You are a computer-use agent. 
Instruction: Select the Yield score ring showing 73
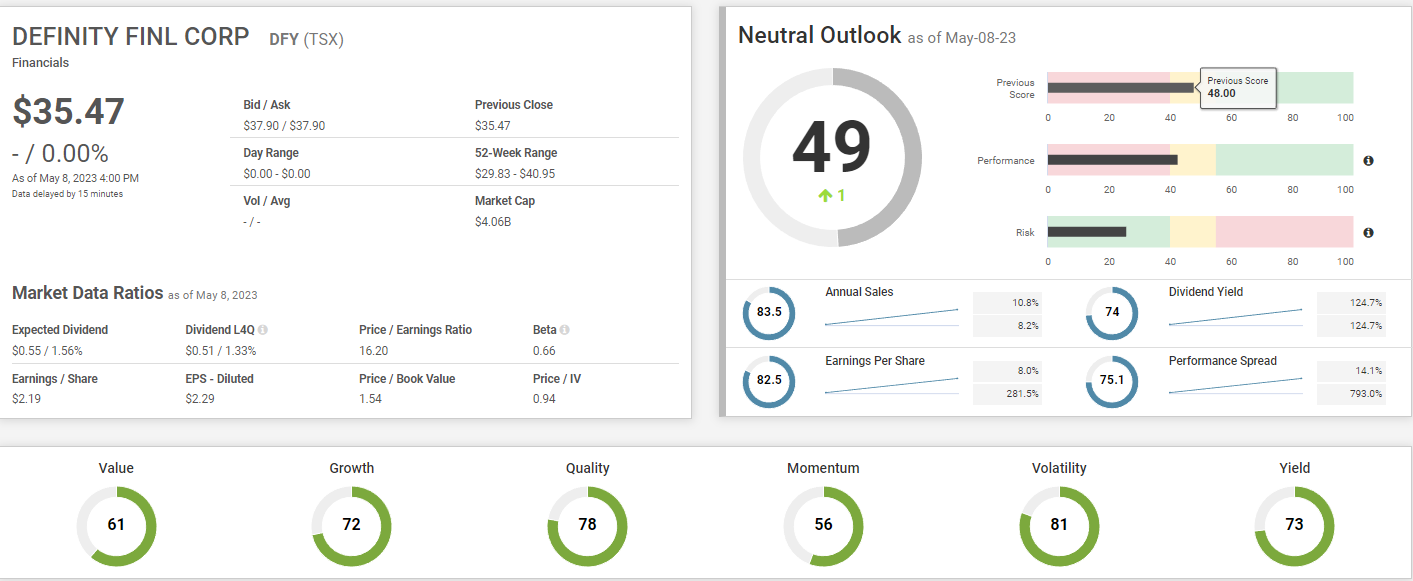(1294, 525)
